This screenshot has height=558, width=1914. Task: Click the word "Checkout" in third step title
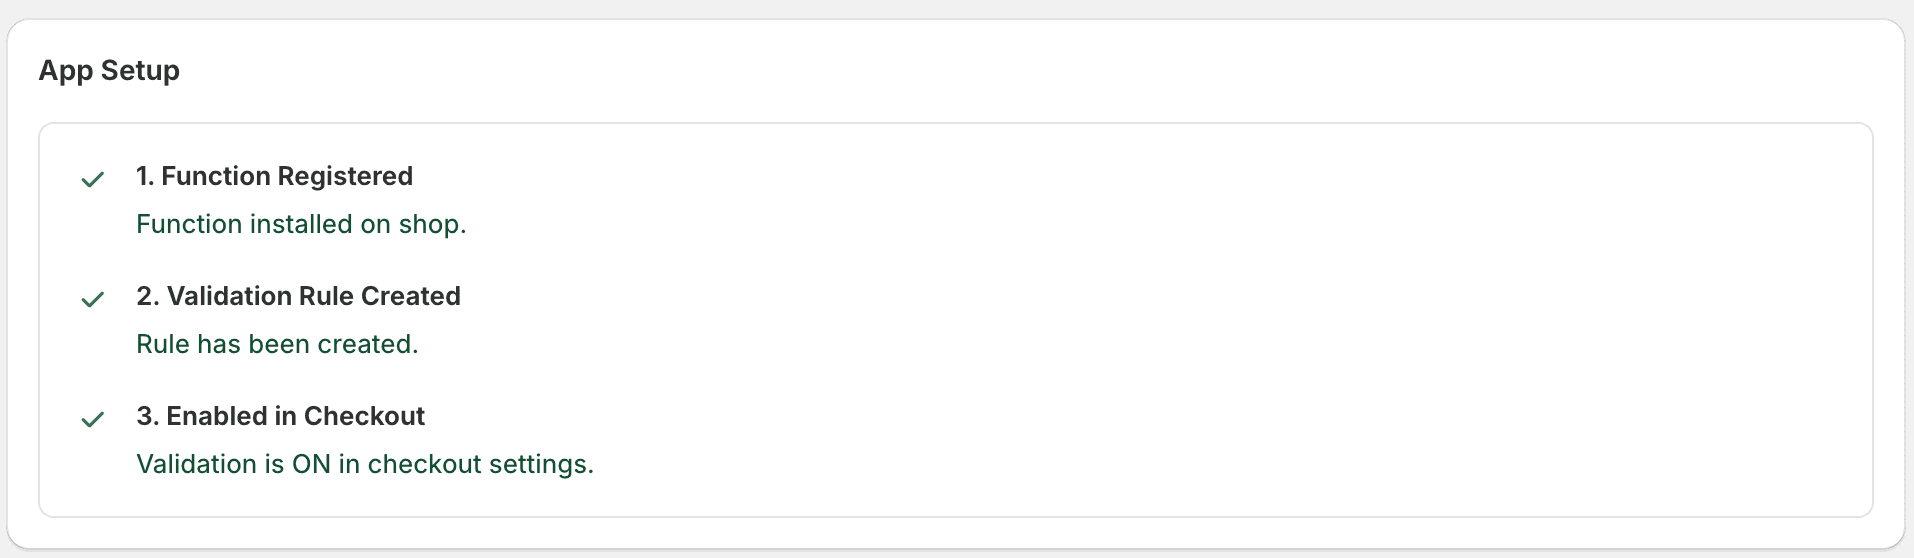[x=364, y=416]
